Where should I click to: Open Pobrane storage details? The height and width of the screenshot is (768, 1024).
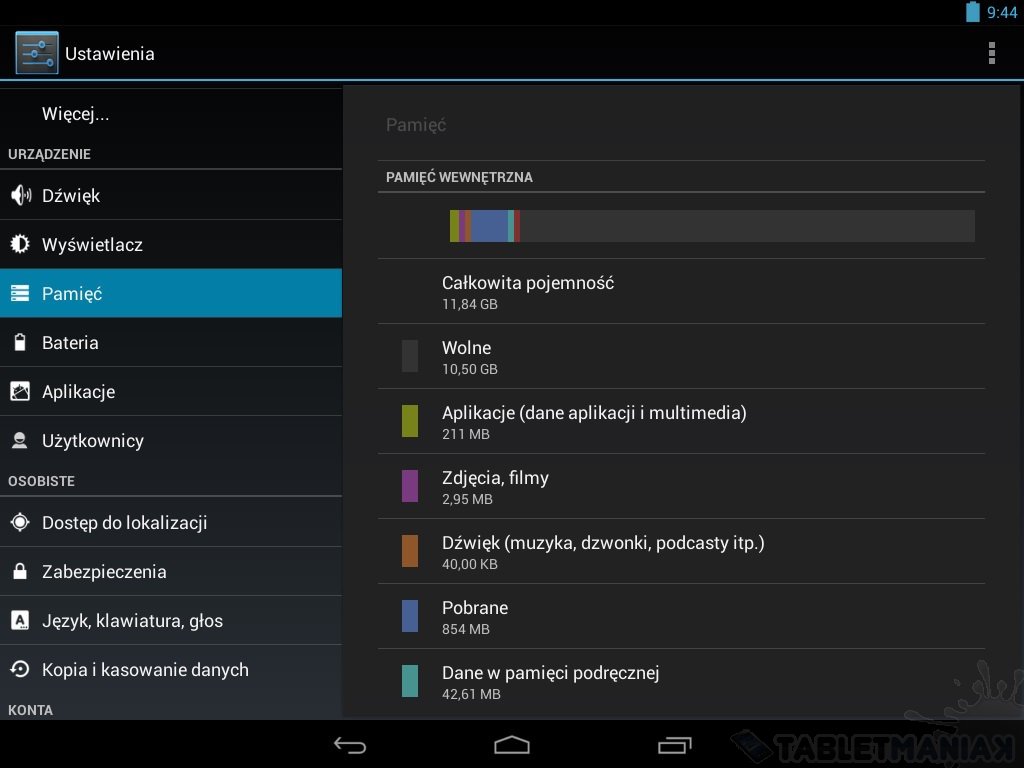click(681, 616)
